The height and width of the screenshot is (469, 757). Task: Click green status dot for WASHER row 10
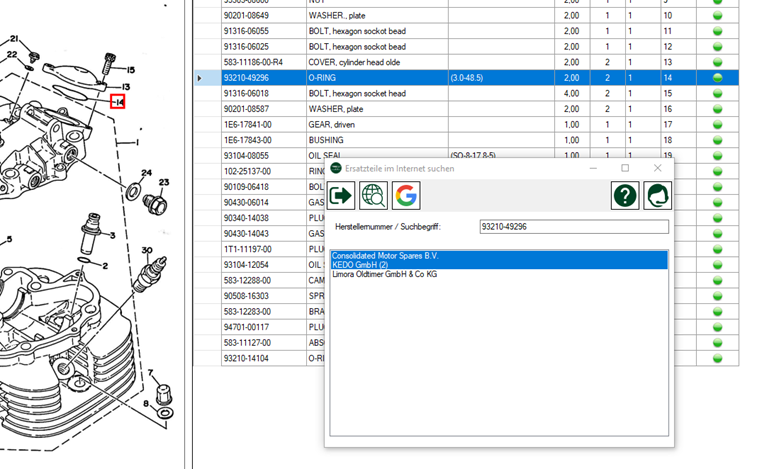point(717,16)
